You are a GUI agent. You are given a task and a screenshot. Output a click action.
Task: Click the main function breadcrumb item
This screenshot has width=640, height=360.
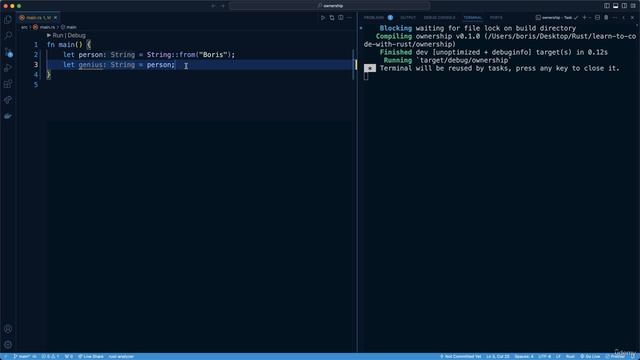coord(69,27)
